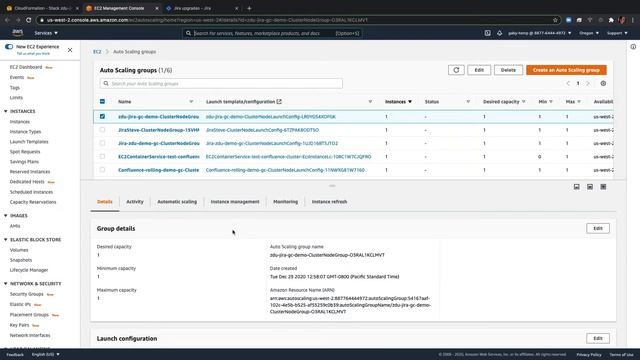Click Edit in the Launch configuration section

598,338
